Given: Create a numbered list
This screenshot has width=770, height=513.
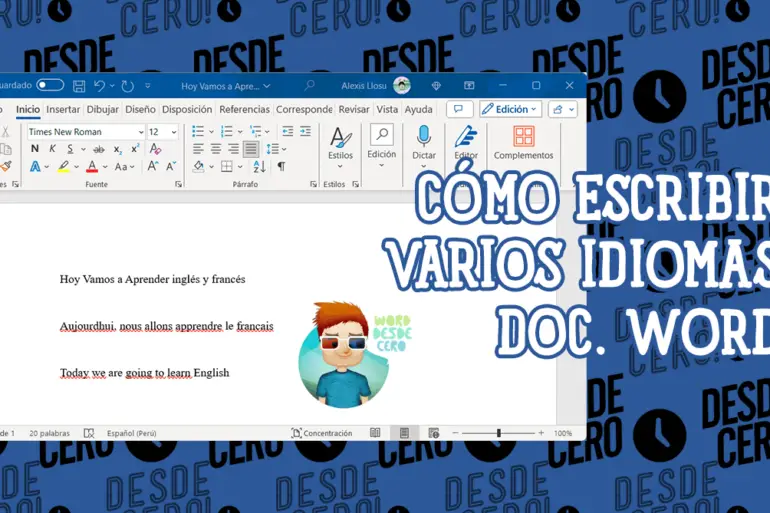Looking at the screenshot, I should point(226,131).
